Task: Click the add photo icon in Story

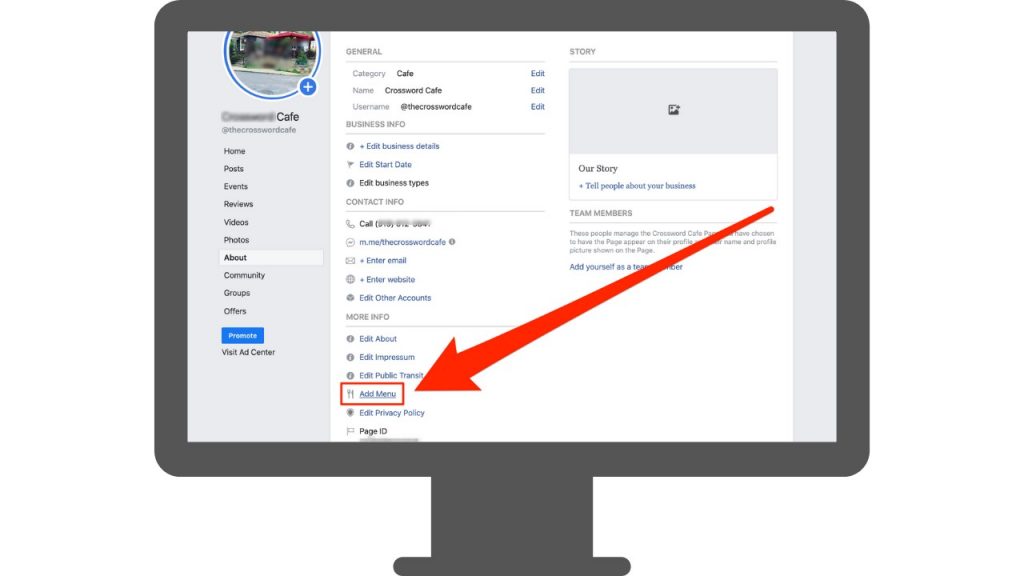Action: pyautogui.click(x=673, y=110)
